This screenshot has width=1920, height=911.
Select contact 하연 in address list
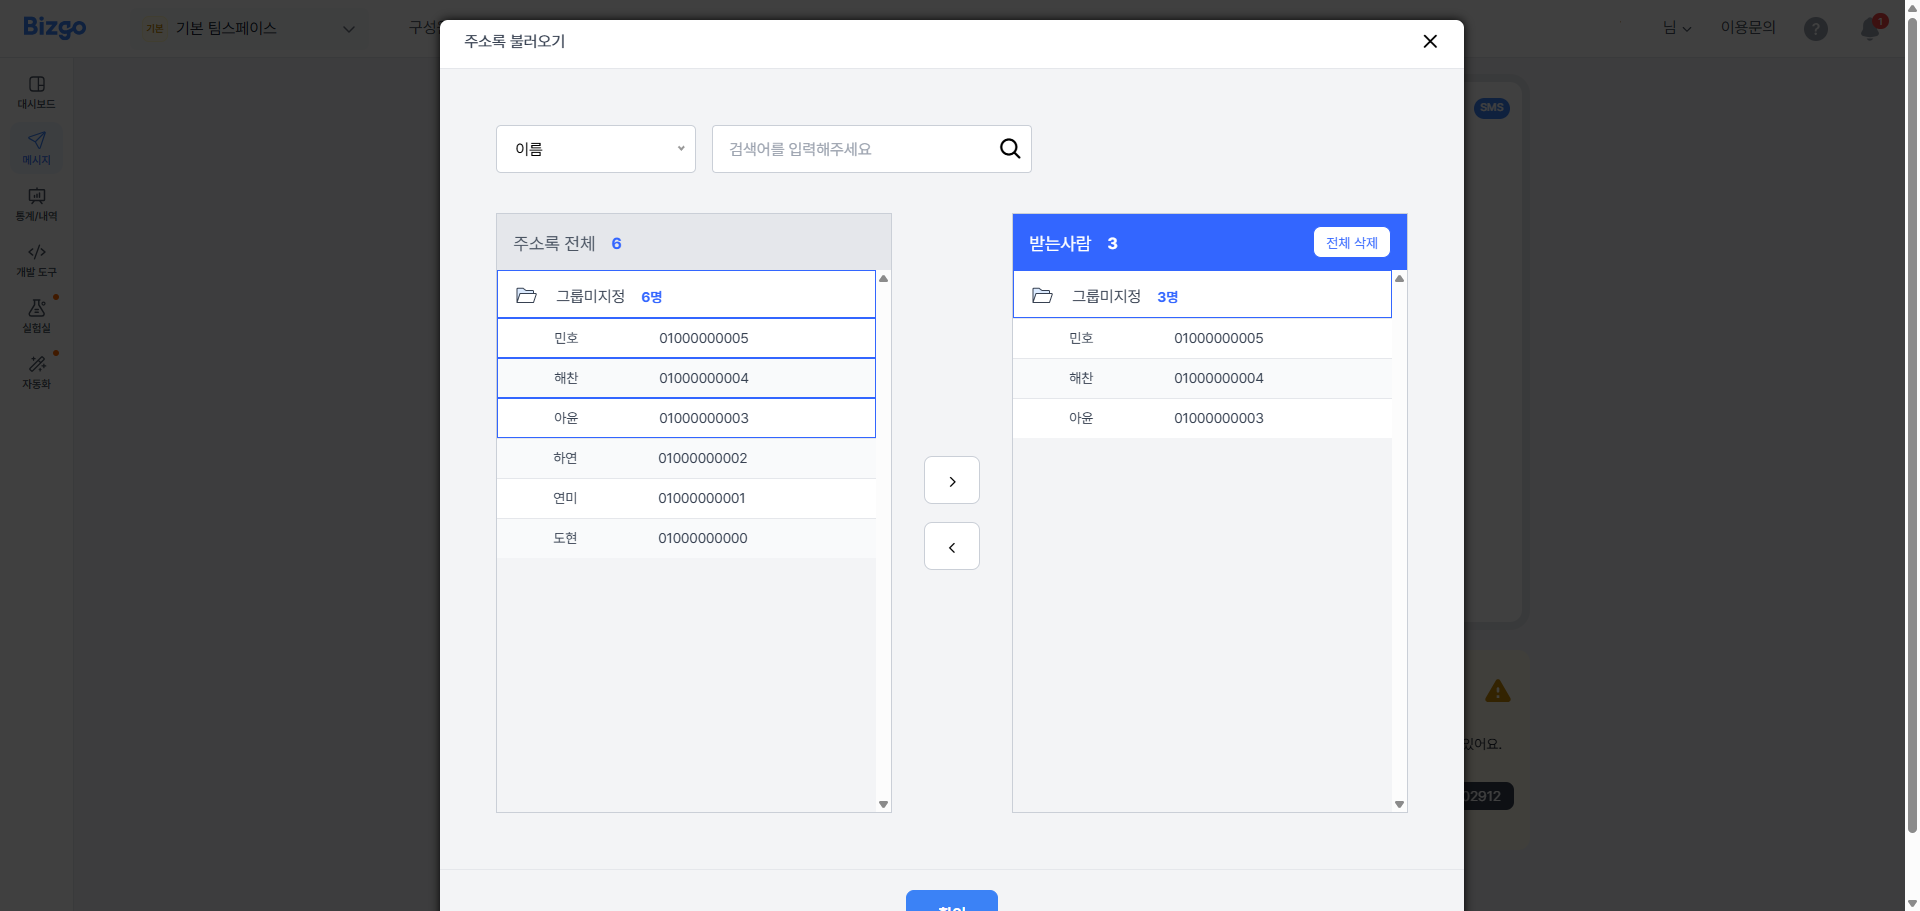tap(686, 458)
